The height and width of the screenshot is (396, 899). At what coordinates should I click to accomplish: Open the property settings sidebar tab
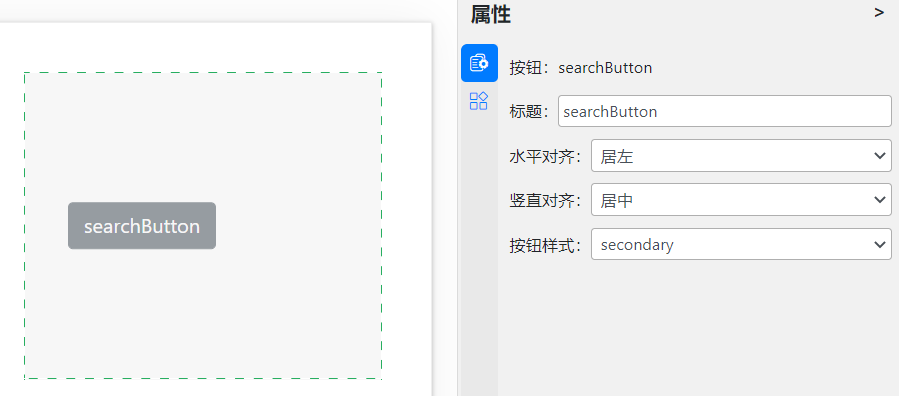[x=479, y=63]
